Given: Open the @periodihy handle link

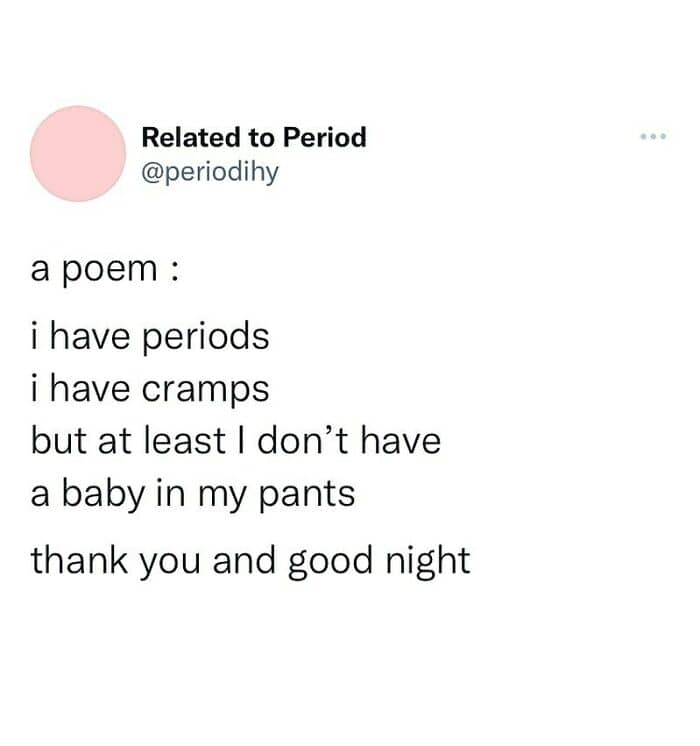Looking at the screenshot, I should tap(210, 172).
